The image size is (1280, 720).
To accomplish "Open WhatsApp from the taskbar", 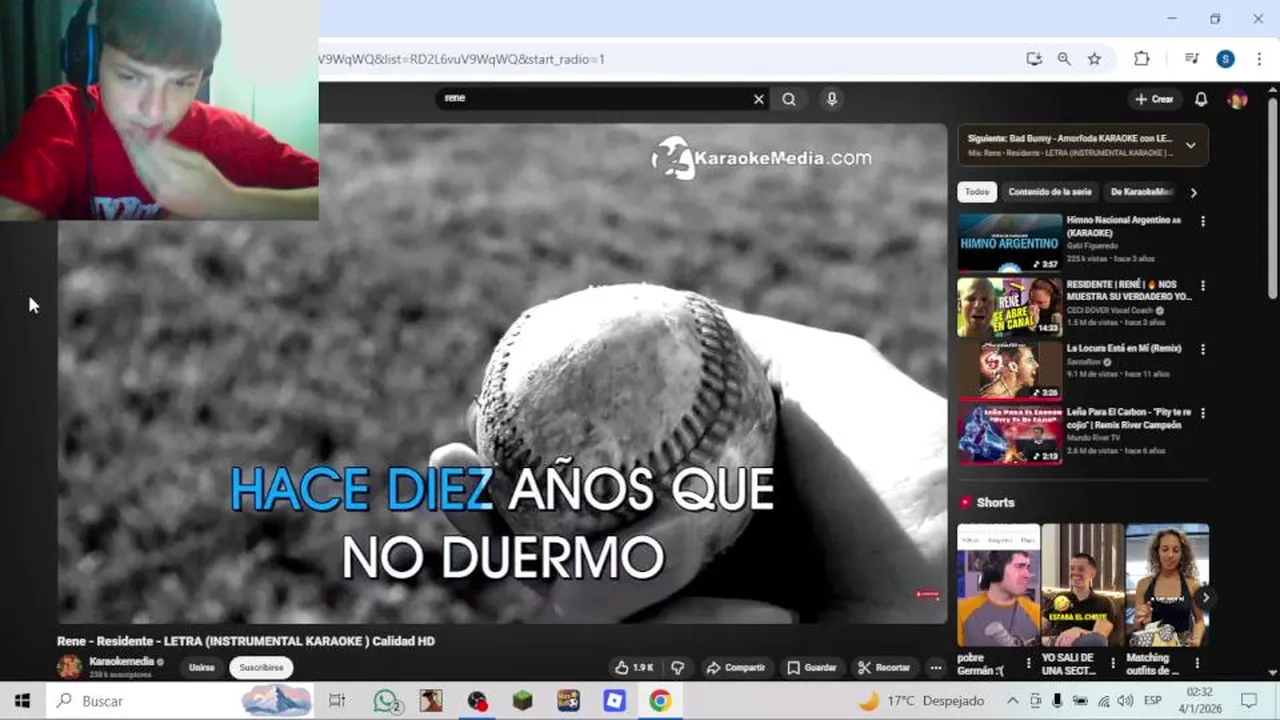I will [x=387, y=701].
